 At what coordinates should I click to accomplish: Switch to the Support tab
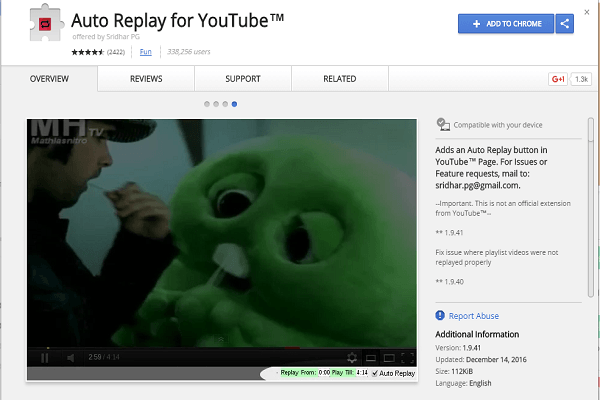click(x=243, y=79)
